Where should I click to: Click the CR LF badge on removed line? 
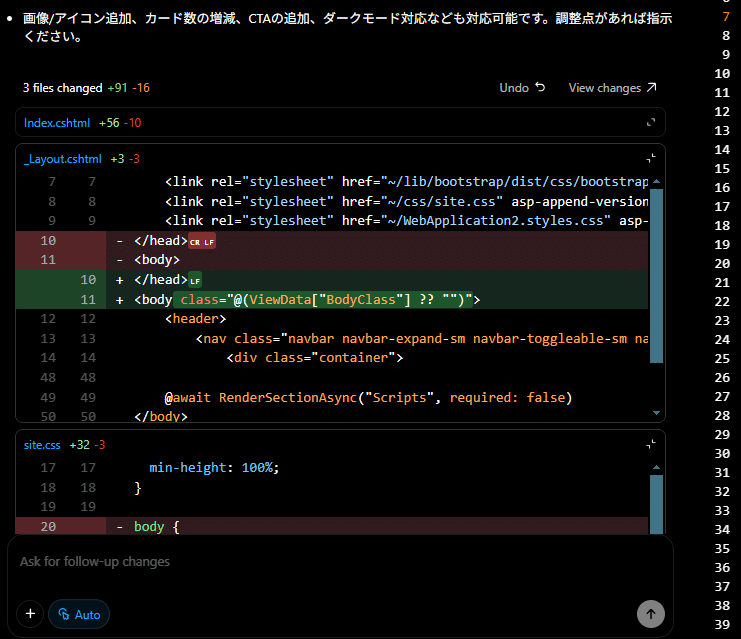click(x=202, y=242)
